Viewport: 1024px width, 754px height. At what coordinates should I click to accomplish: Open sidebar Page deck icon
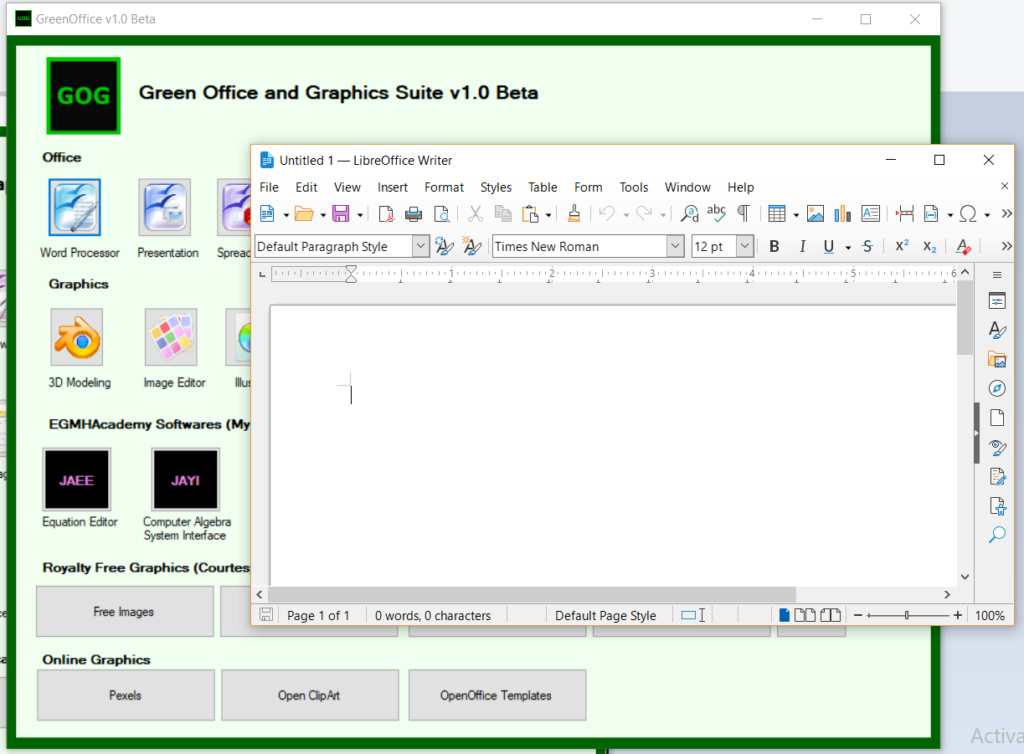(x=997, y=418)
